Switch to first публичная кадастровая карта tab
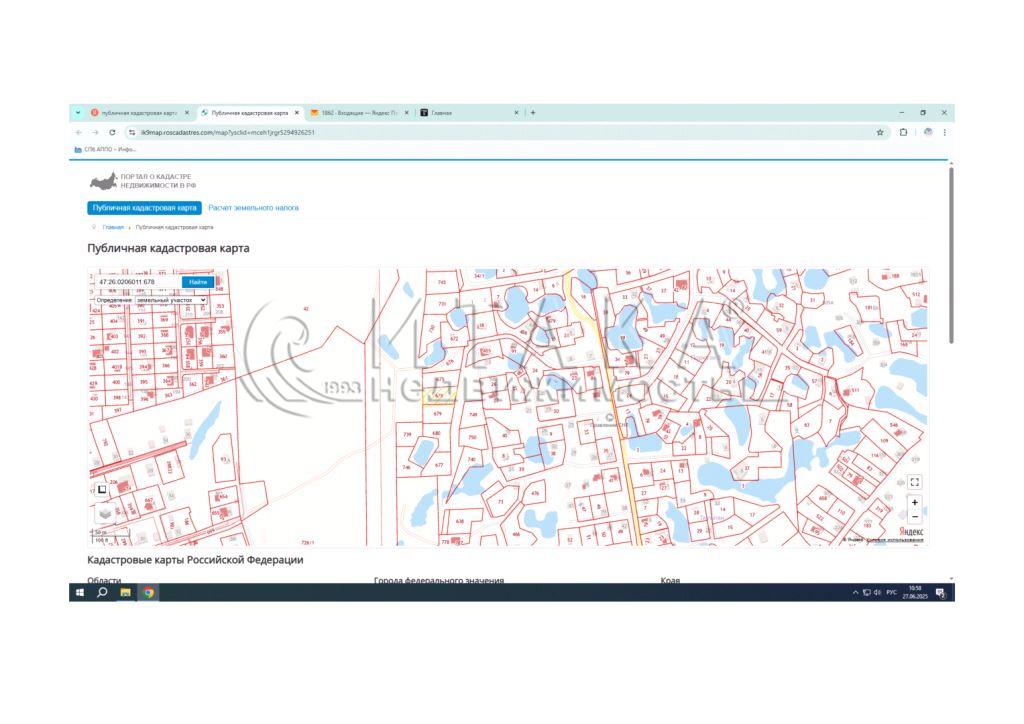This screenshot has height=724, width=1024. tap(139, 113)
